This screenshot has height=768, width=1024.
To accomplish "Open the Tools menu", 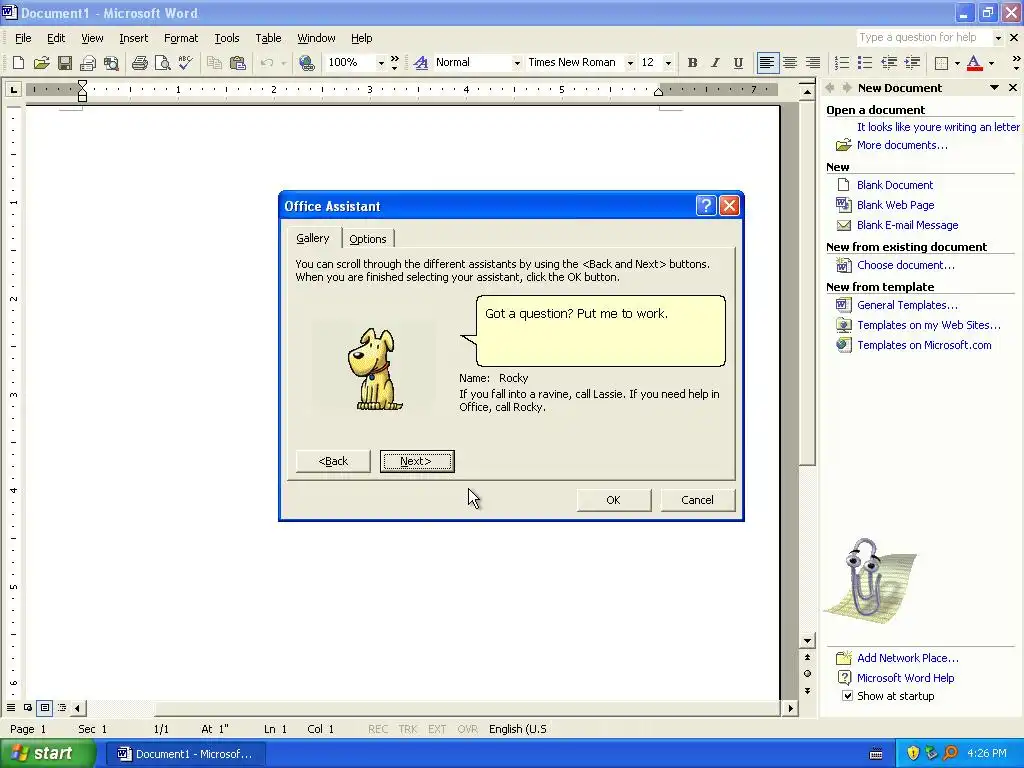I will pos(227,38).
